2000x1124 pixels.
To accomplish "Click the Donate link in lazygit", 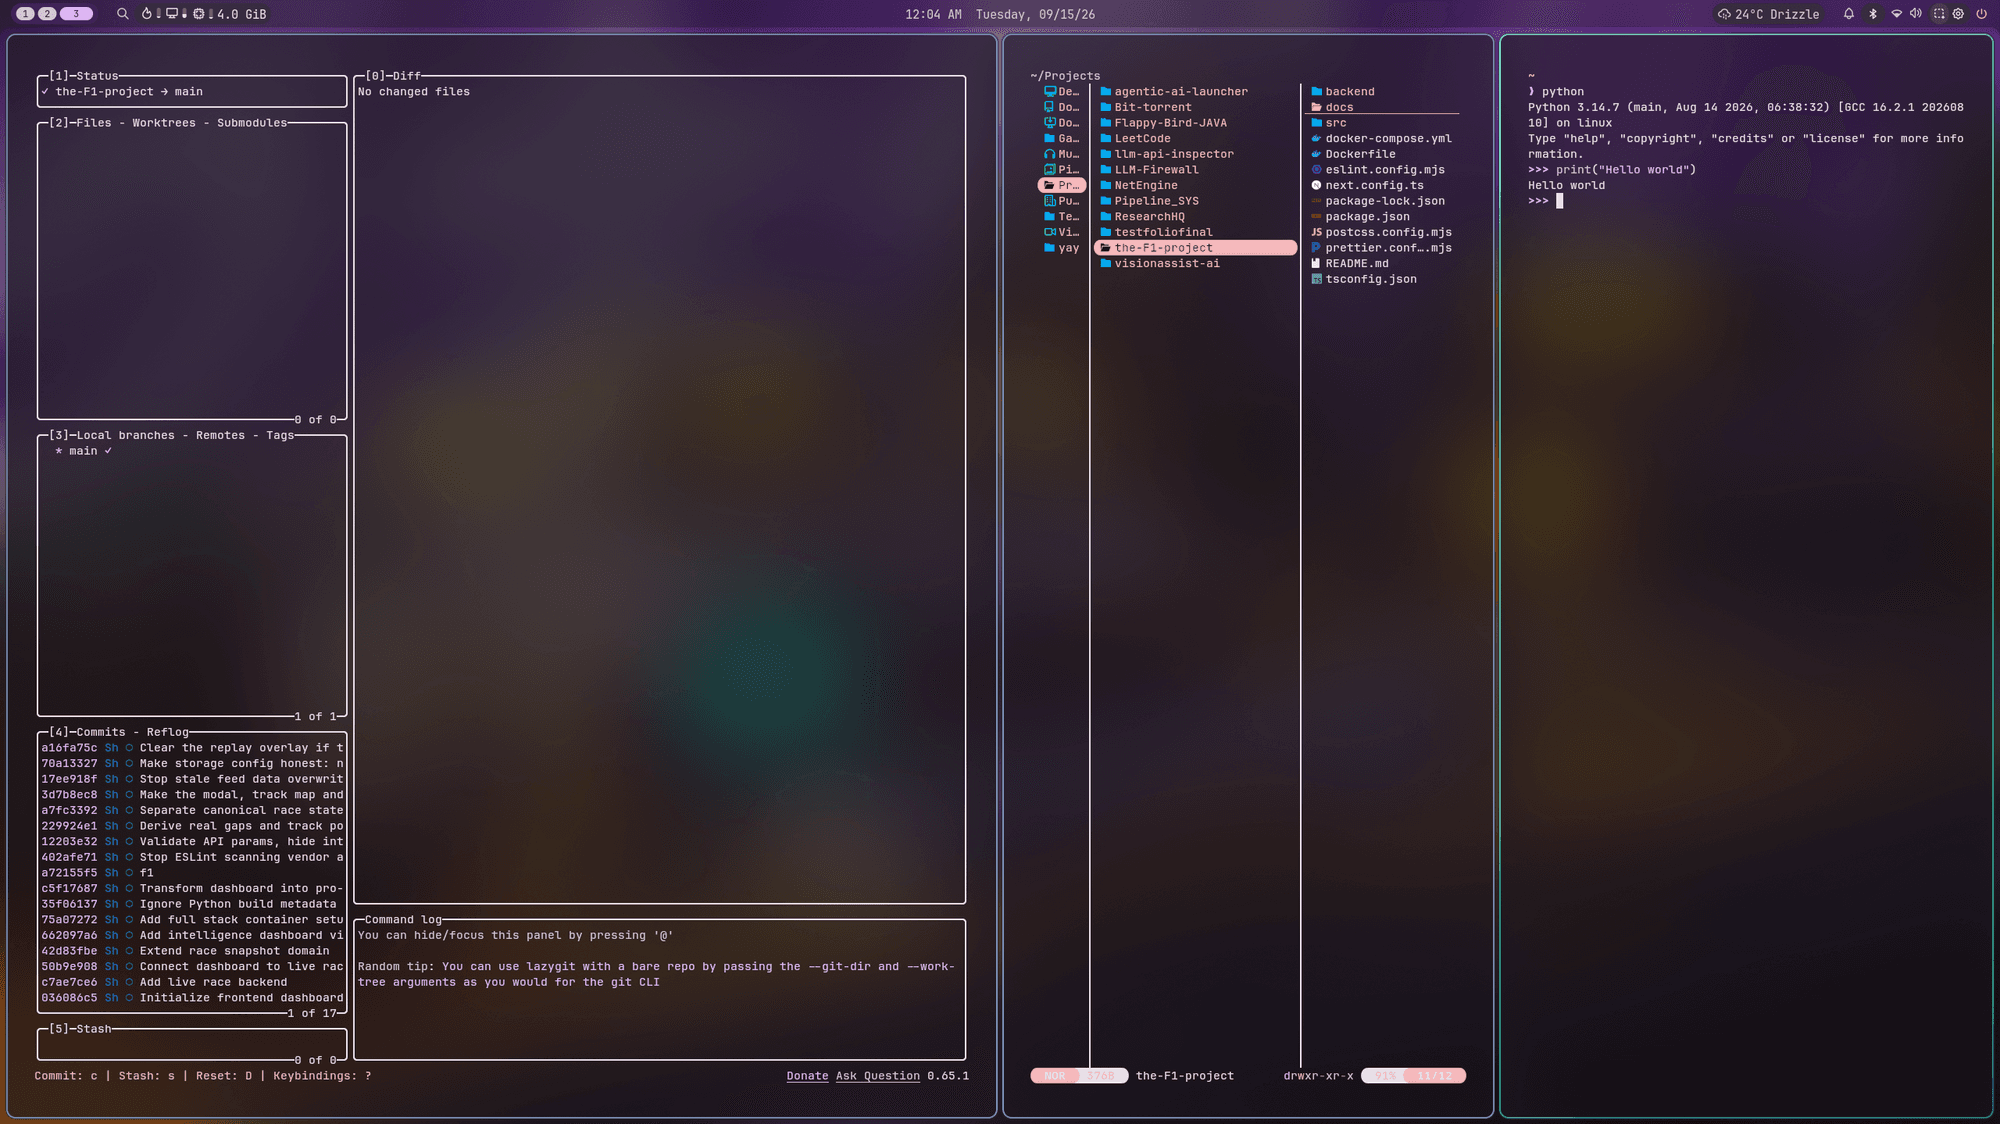I will [x=807, y=1076].
